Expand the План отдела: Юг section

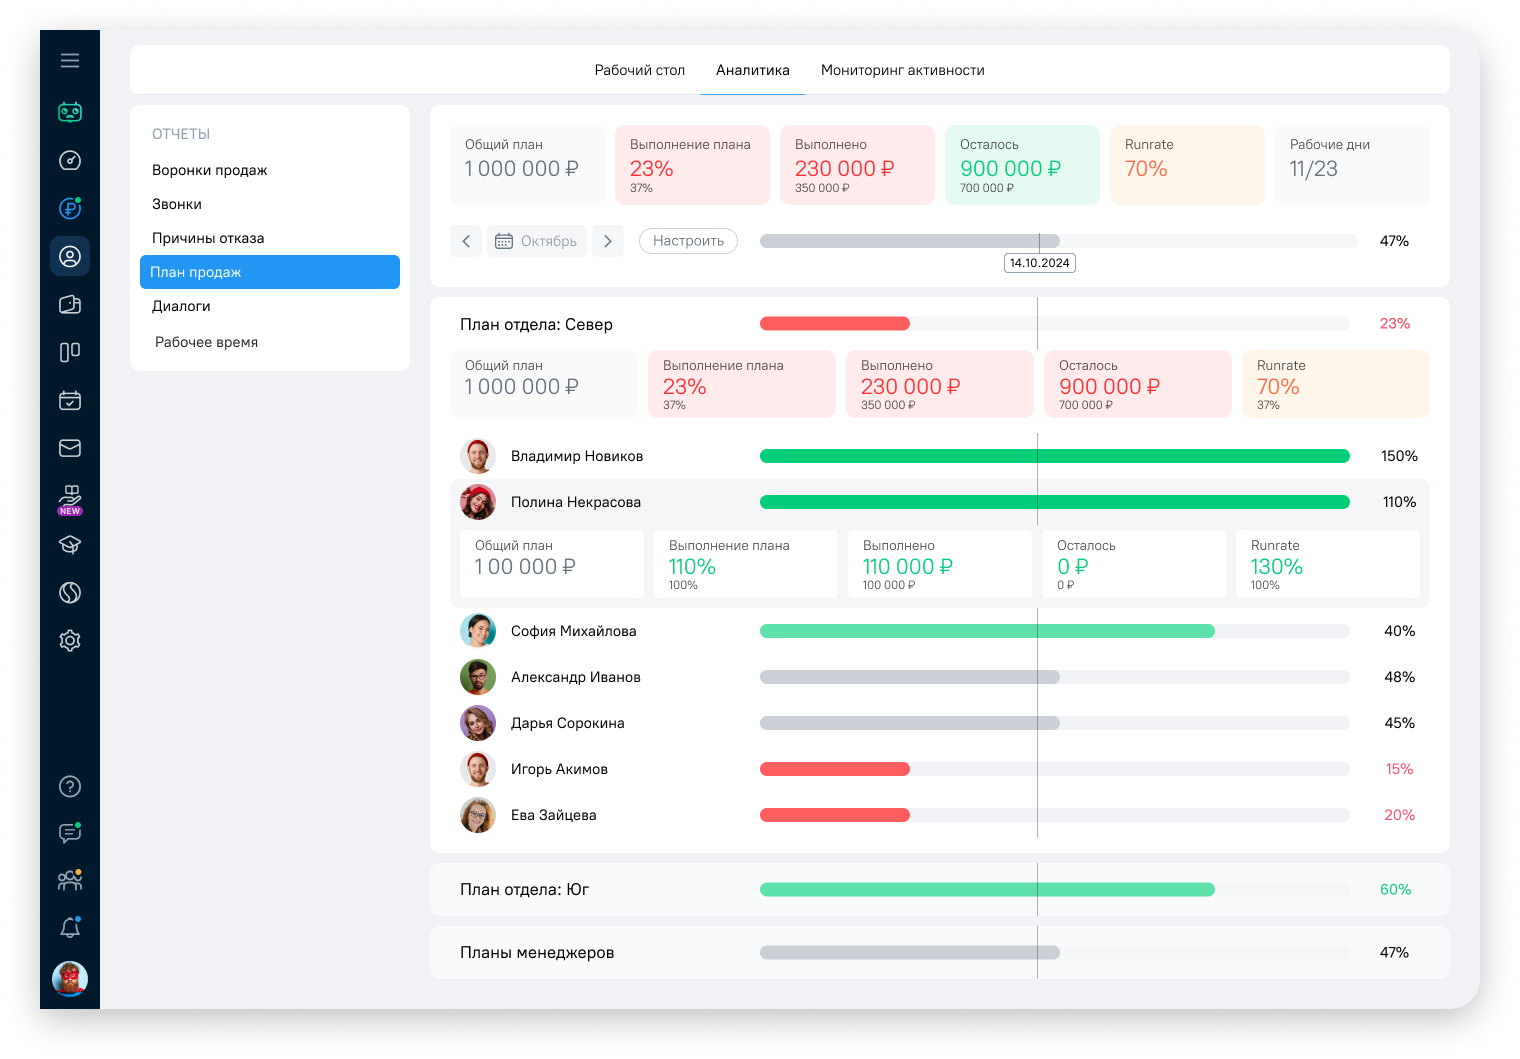click(524, 890)
